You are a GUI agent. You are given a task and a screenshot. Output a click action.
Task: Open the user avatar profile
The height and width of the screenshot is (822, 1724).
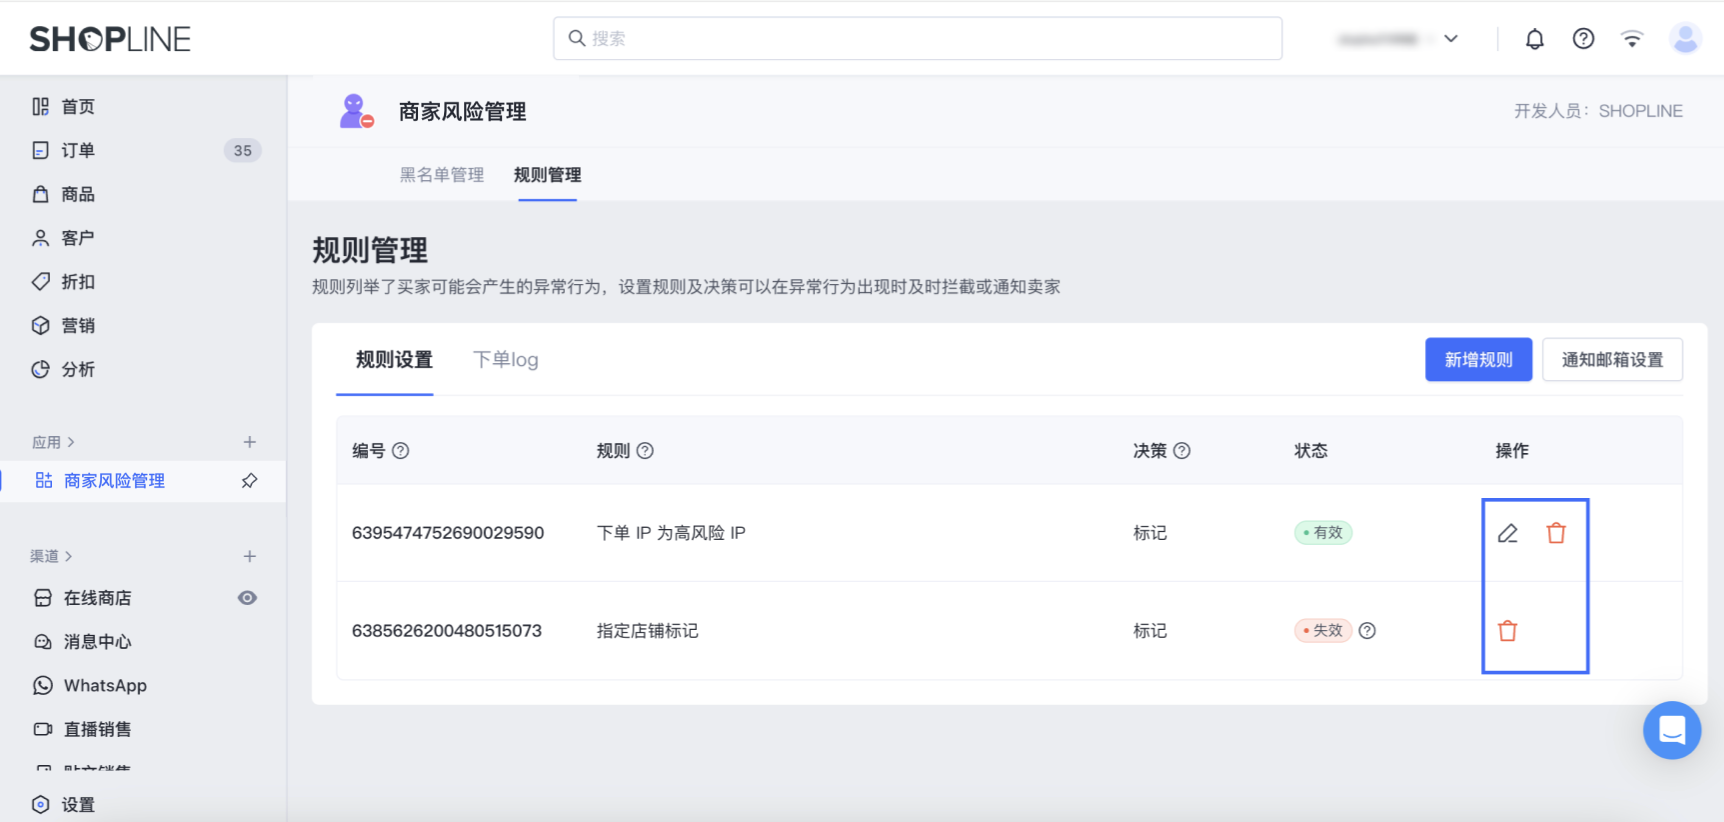[1686, 39]
